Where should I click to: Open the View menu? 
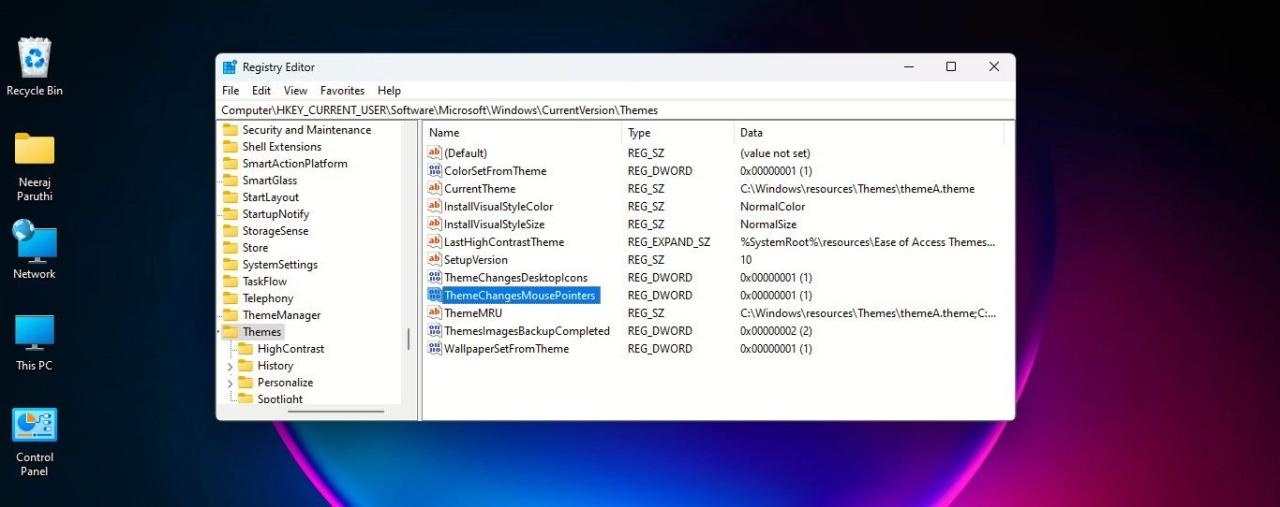coord(295,90)
